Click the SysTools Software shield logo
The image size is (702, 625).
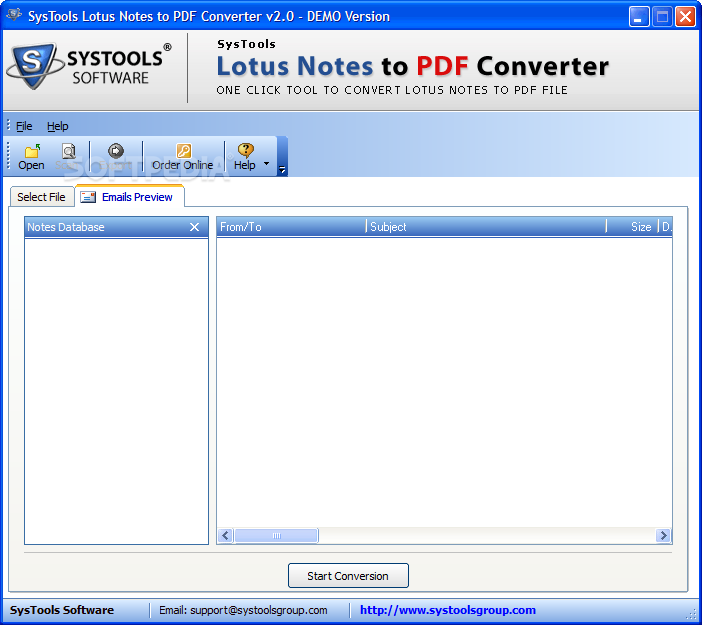pos(34,66)
